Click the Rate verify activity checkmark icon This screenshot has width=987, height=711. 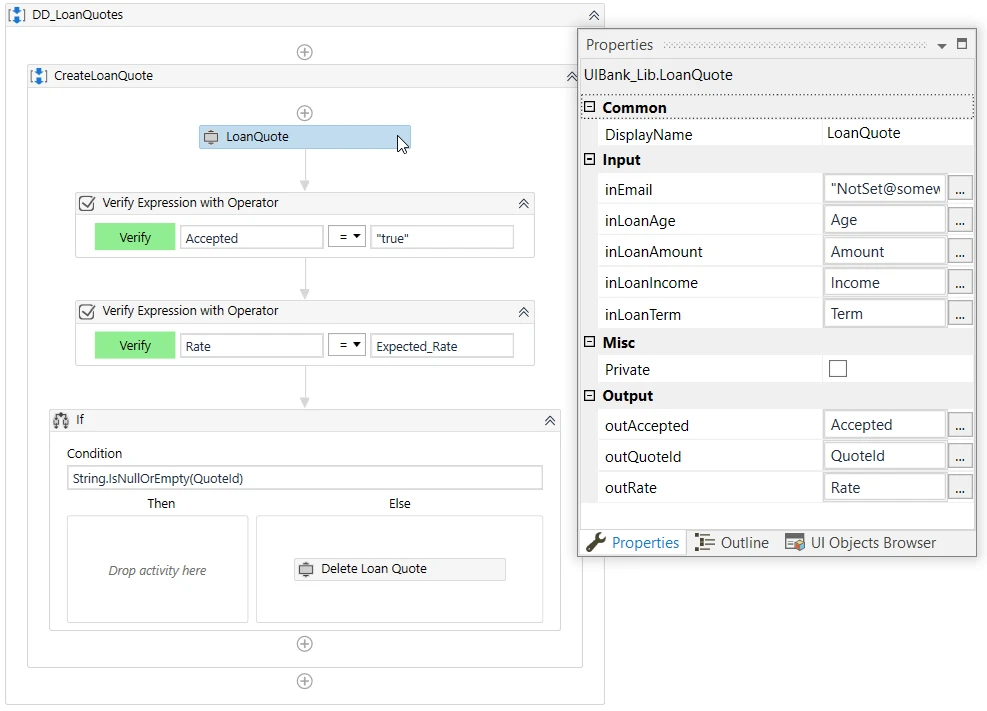(87, 311)
